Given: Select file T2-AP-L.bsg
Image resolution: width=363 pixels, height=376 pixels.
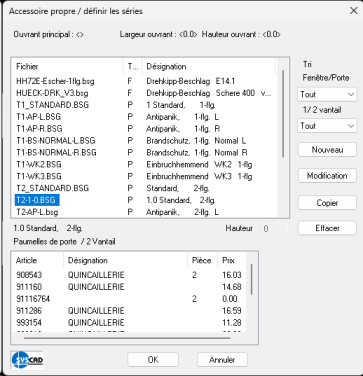Looking at the screenshot, I should 37,212.
